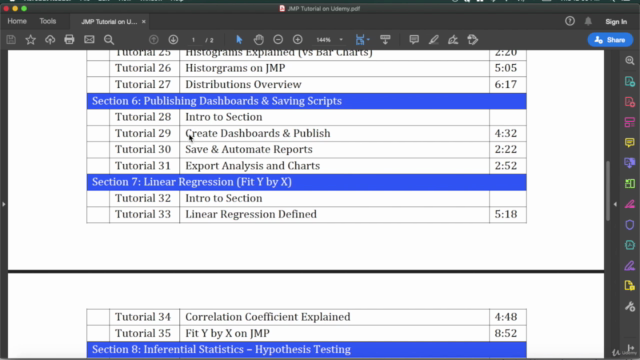This screenshot has width=640, height=360.
Task: Click the 'Tutorial 32' cell
Action: click(x=144, y=198)
